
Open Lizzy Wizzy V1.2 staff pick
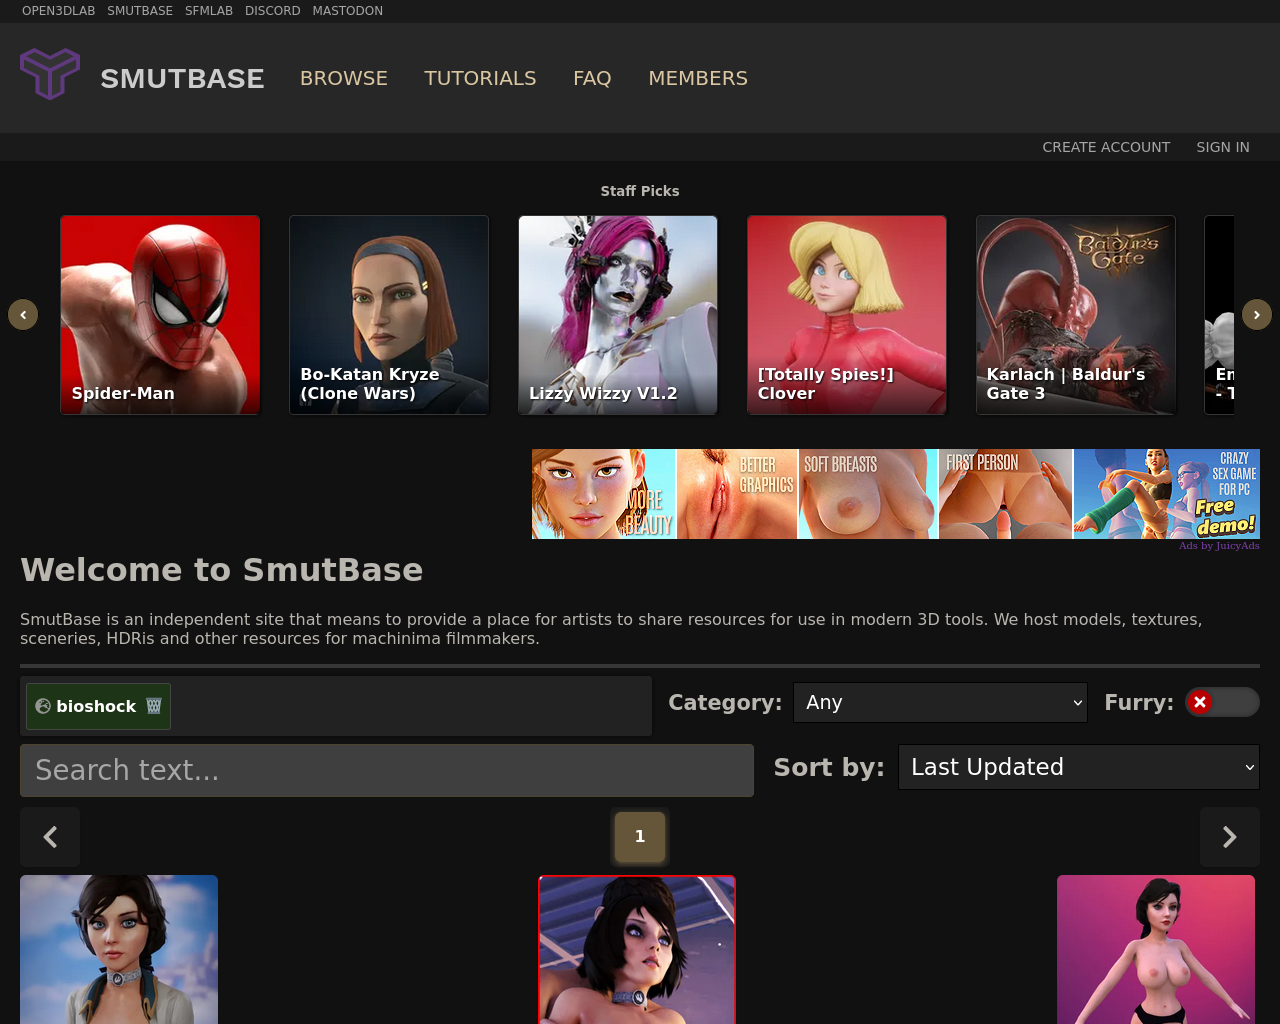coord(618,315)
